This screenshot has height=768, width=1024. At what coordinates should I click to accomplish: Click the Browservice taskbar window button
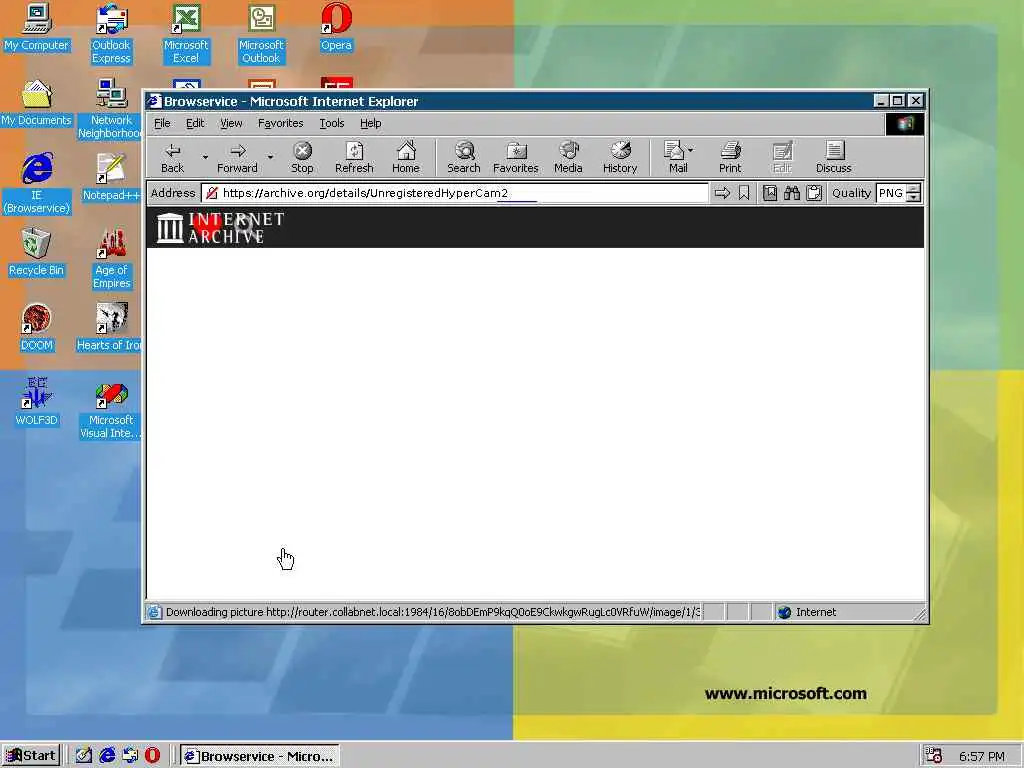tap(260, 756)
